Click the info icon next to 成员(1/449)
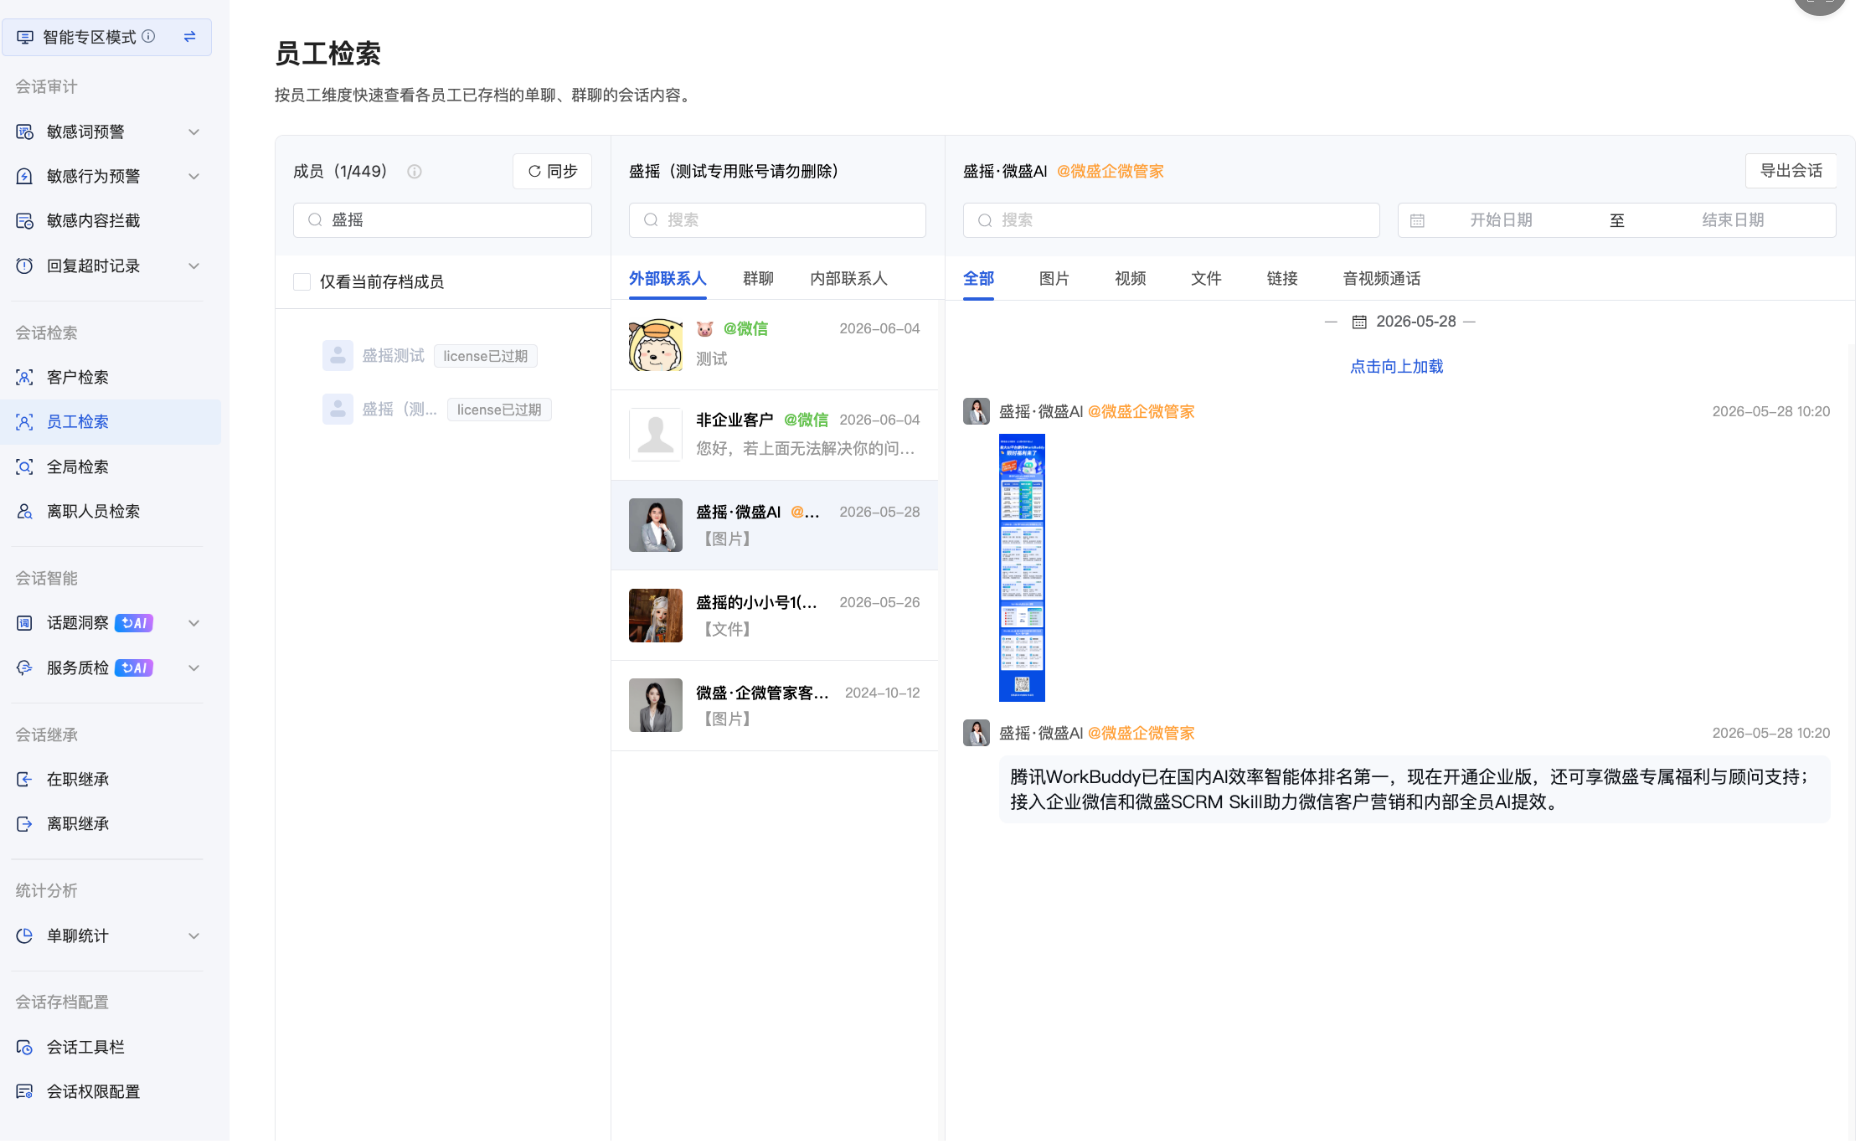 tap(414, 172)
